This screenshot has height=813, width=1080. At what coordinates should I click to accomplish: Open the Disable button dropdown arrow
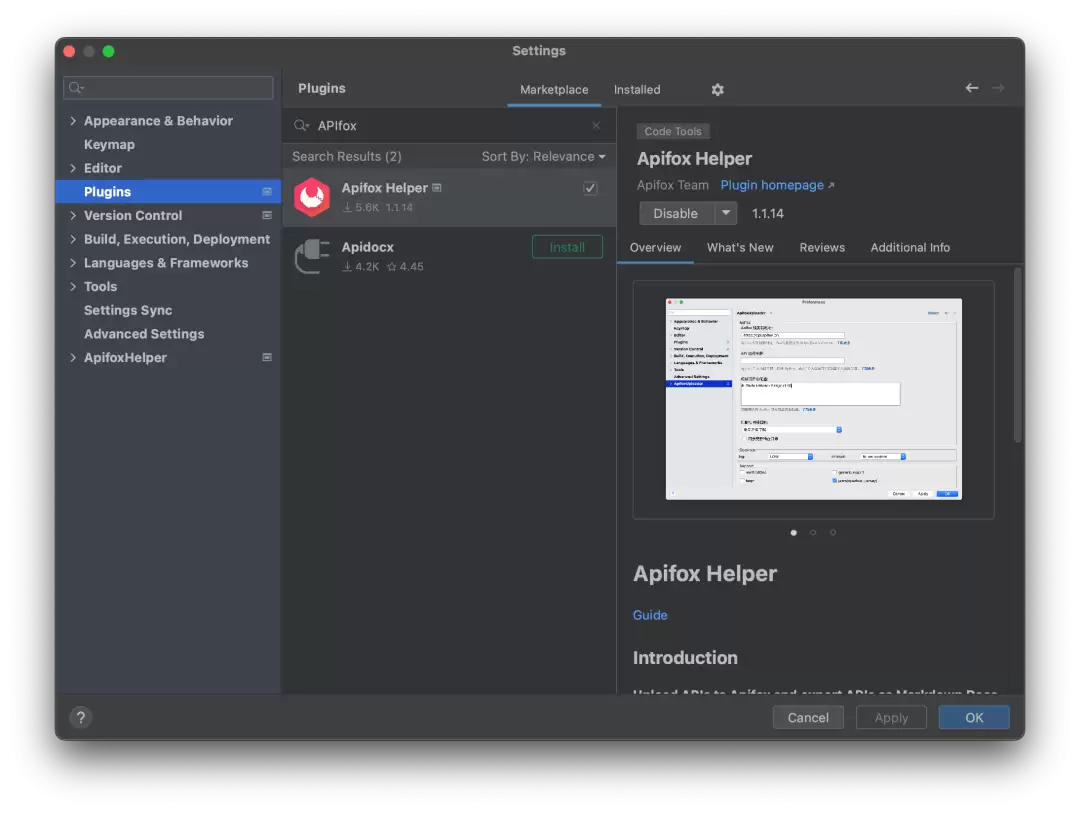point(725,214)
